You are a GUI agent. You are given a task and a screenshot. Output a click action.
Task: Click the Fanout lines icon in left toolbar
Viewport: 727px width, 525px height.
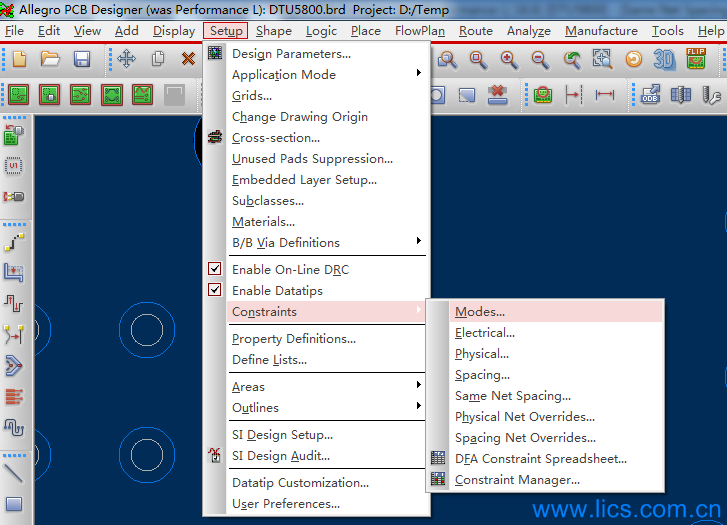click(x=13, y=397)
